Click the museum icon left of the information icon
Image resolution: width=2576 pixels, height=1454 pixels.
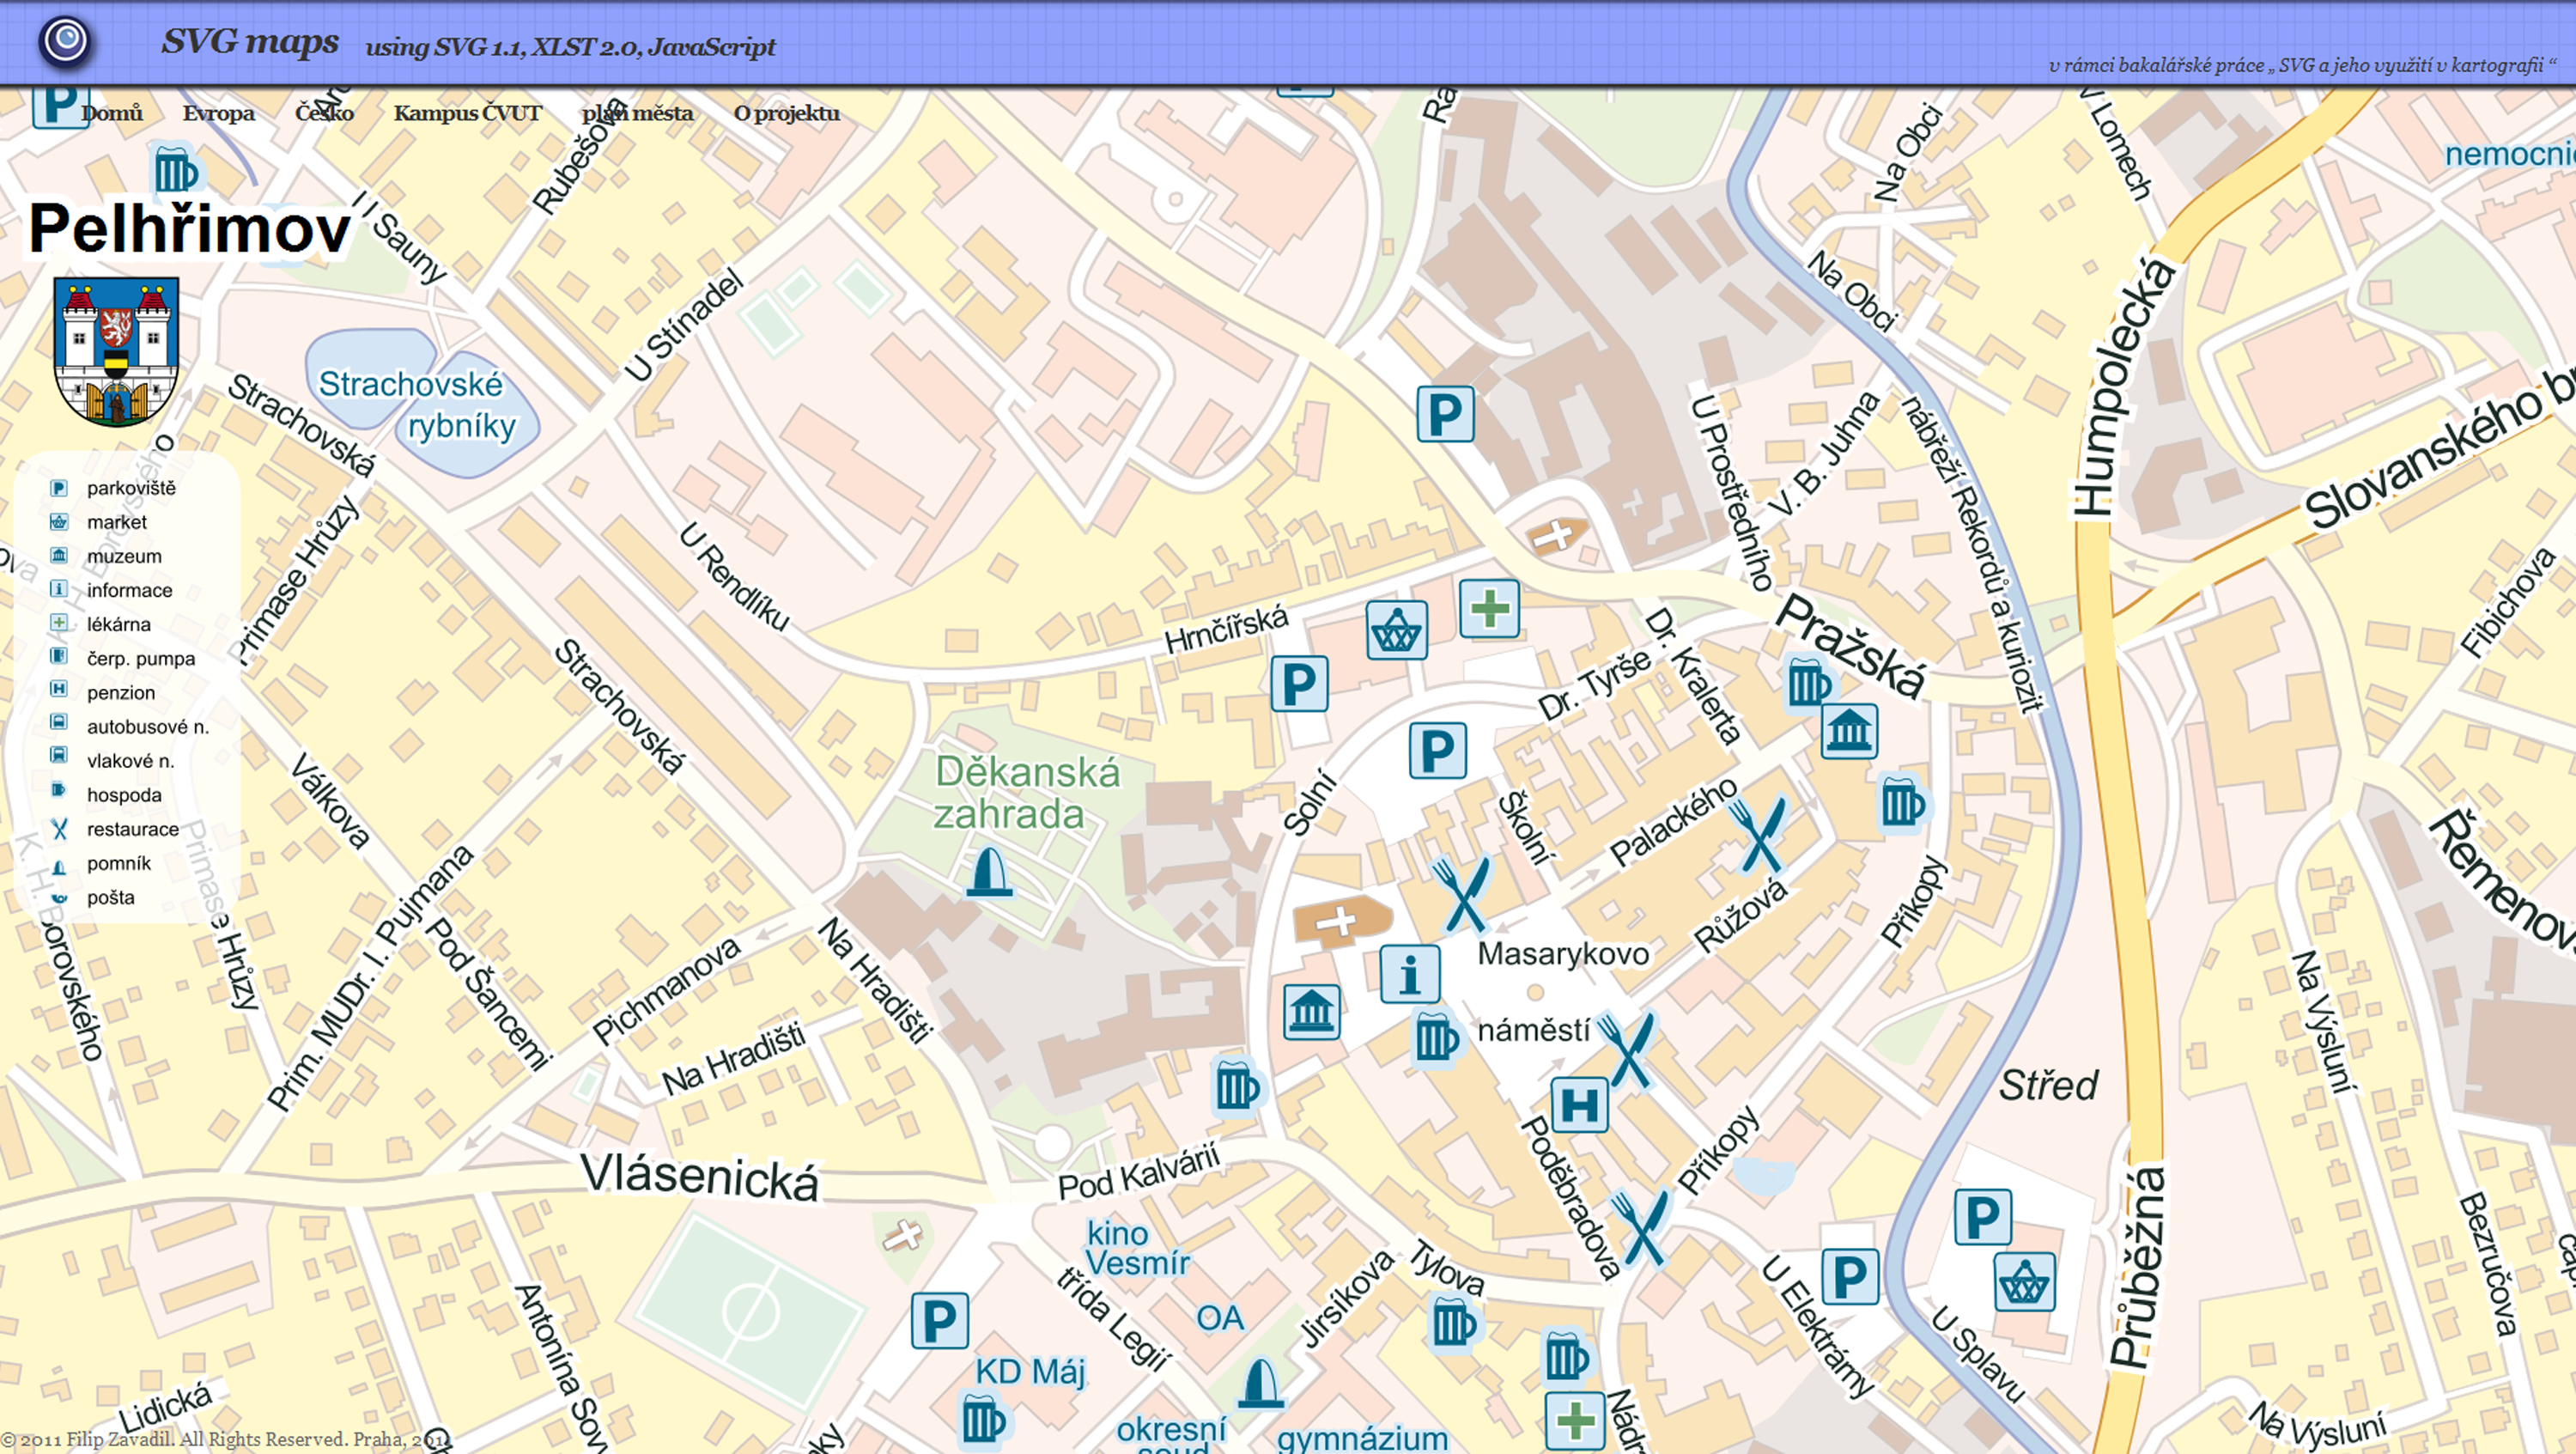1311,1011
